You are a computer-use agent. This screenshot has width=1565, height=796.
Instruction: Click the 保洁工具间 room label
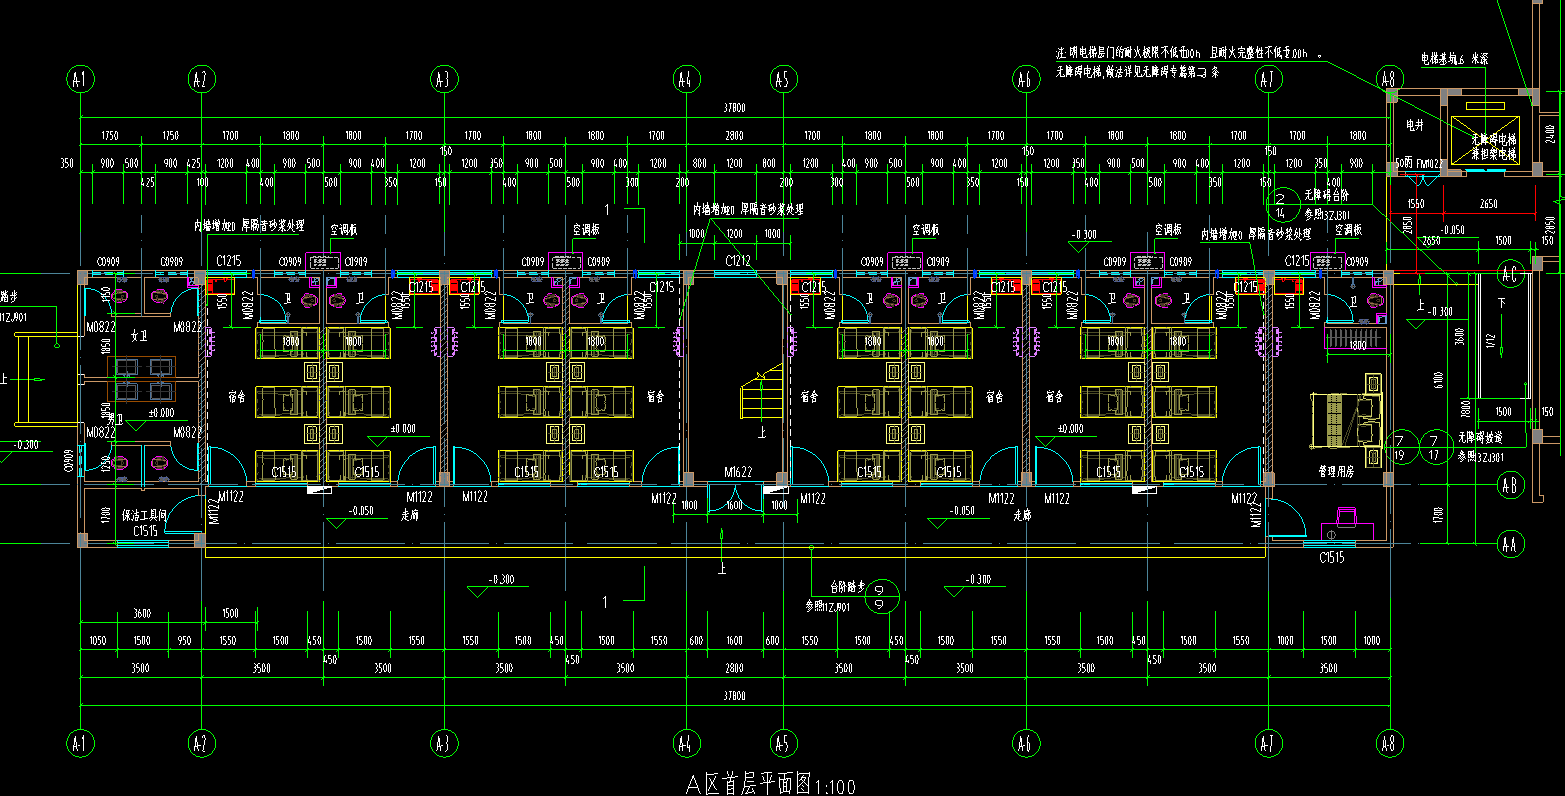click(x=144, y=516)
